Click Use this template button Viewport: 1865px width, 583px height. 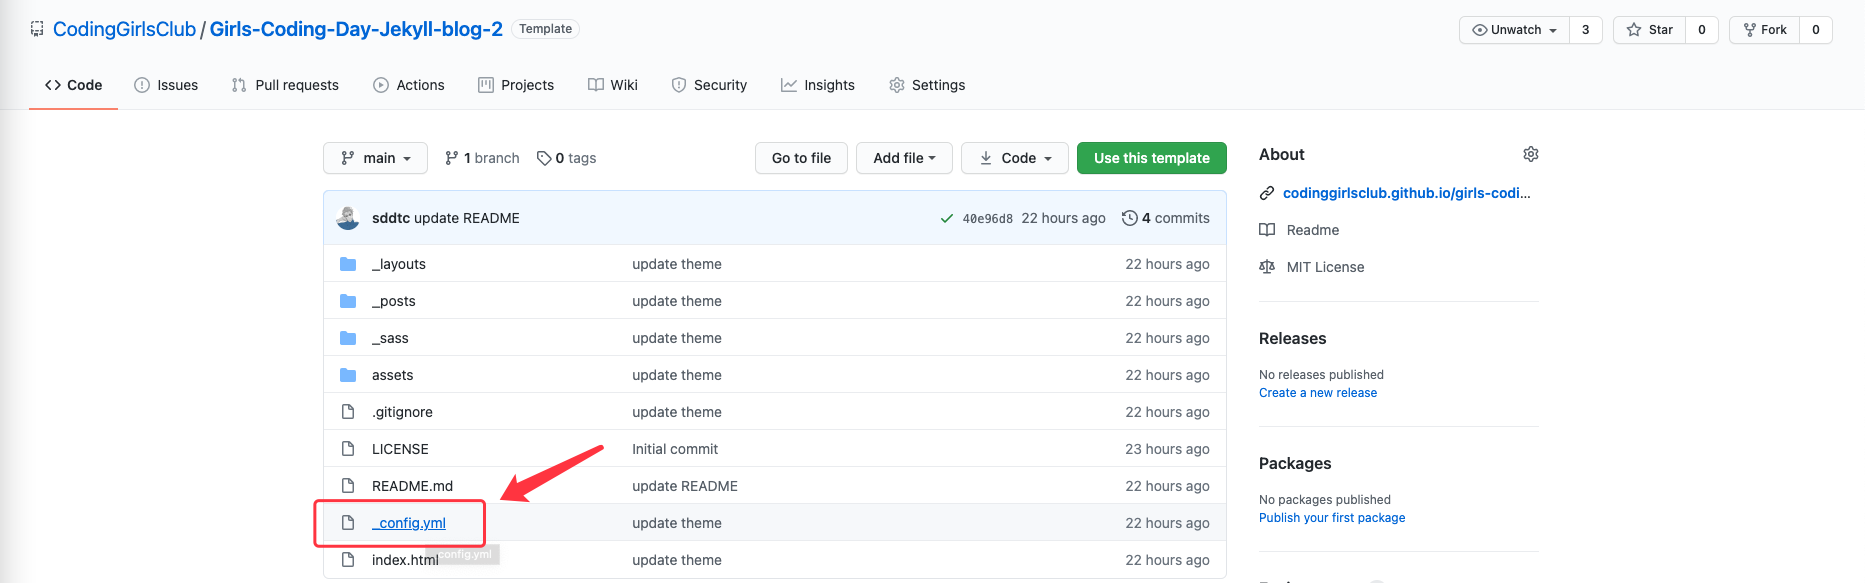click(1152, 158)
